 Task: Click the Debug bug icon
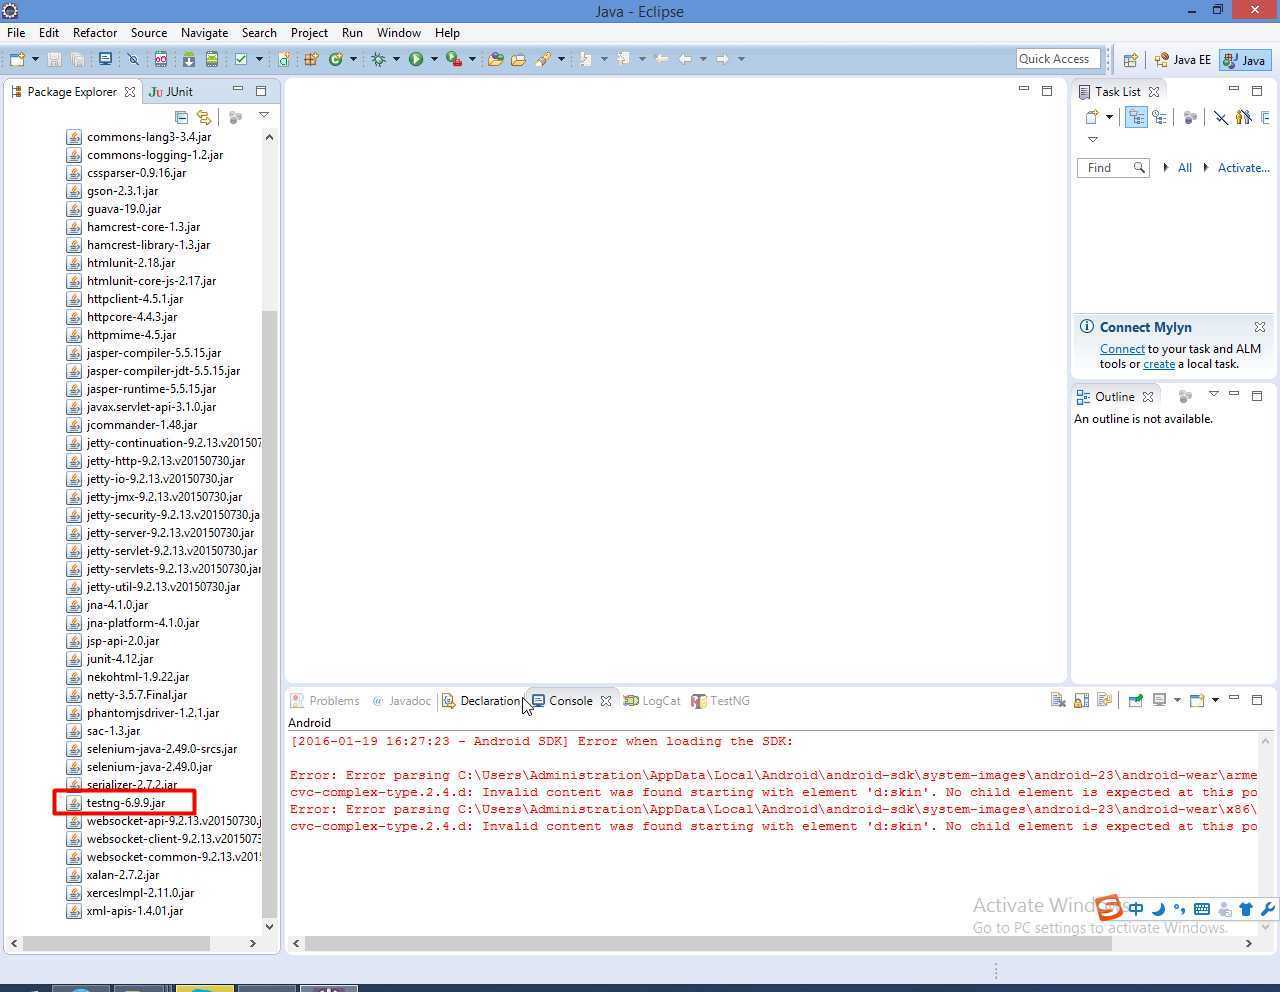click(378, 59)
